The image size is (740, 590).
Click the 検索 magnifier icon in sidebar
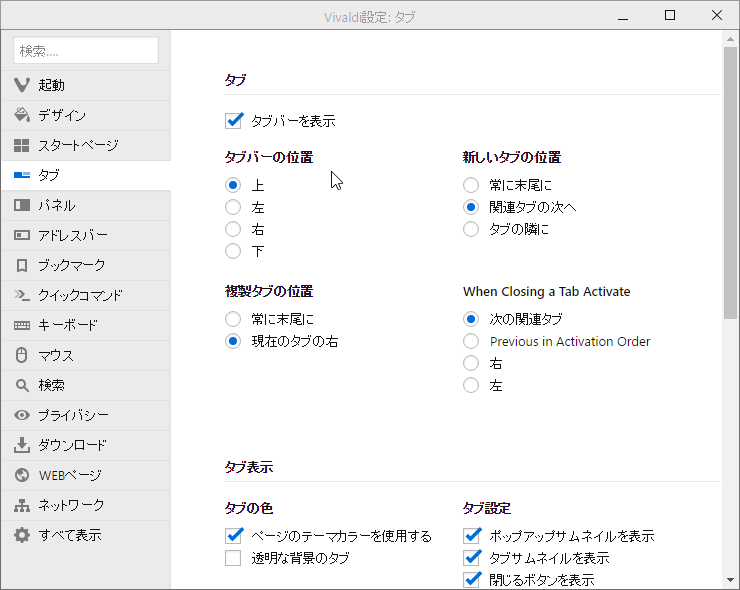(x=22, y=385)
